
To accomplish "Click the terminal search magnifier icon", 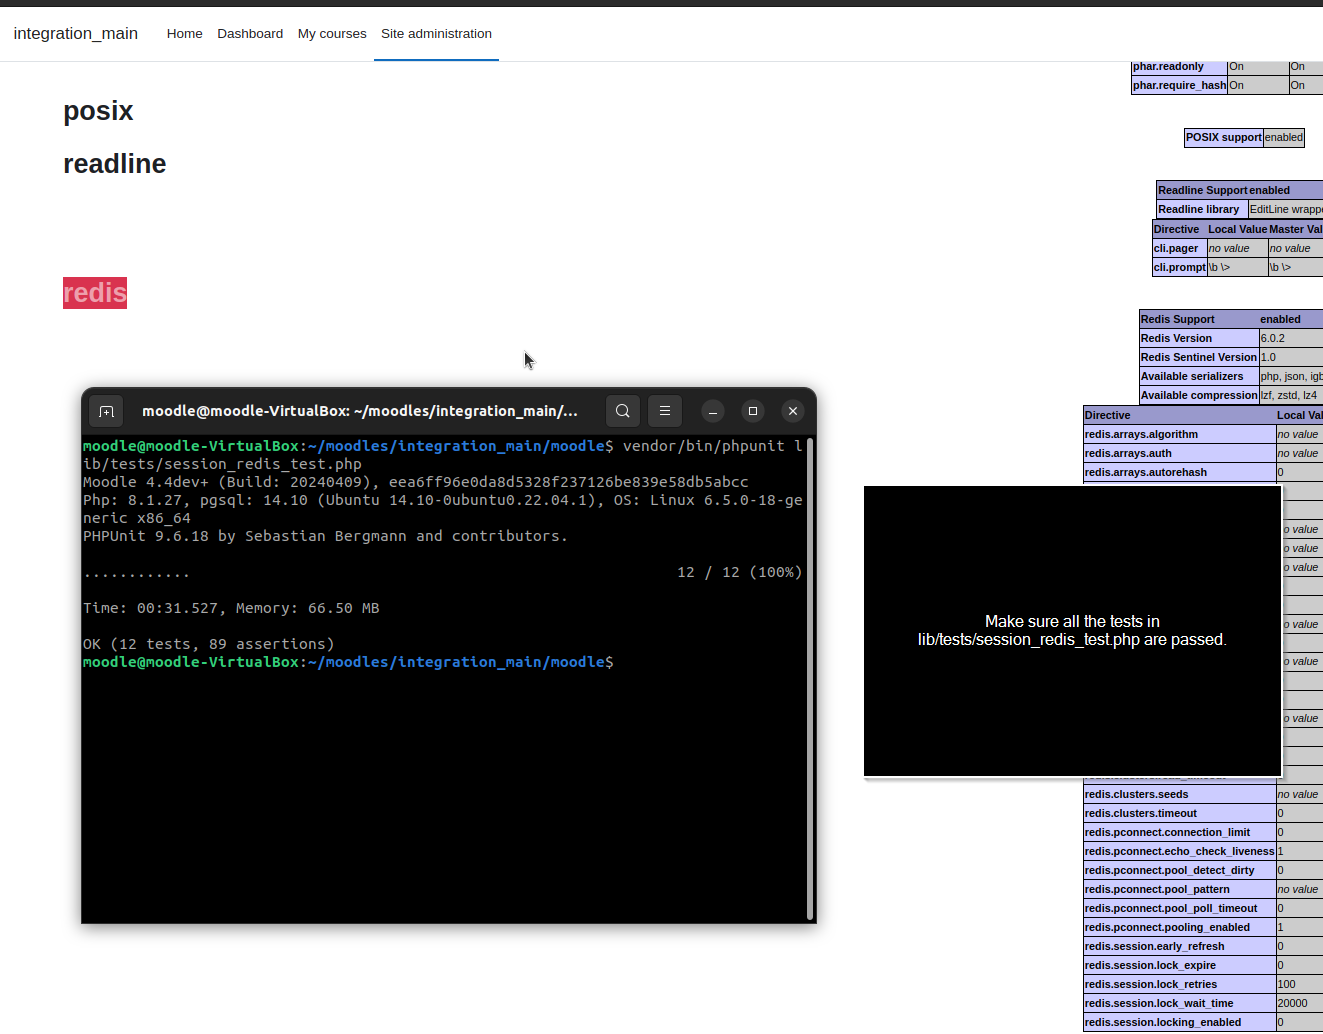I will coord(623,411).
